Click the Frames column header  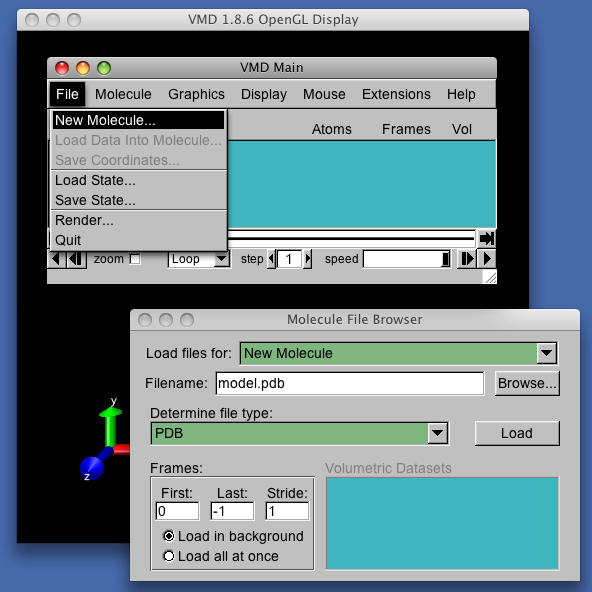tap(406, 129)
